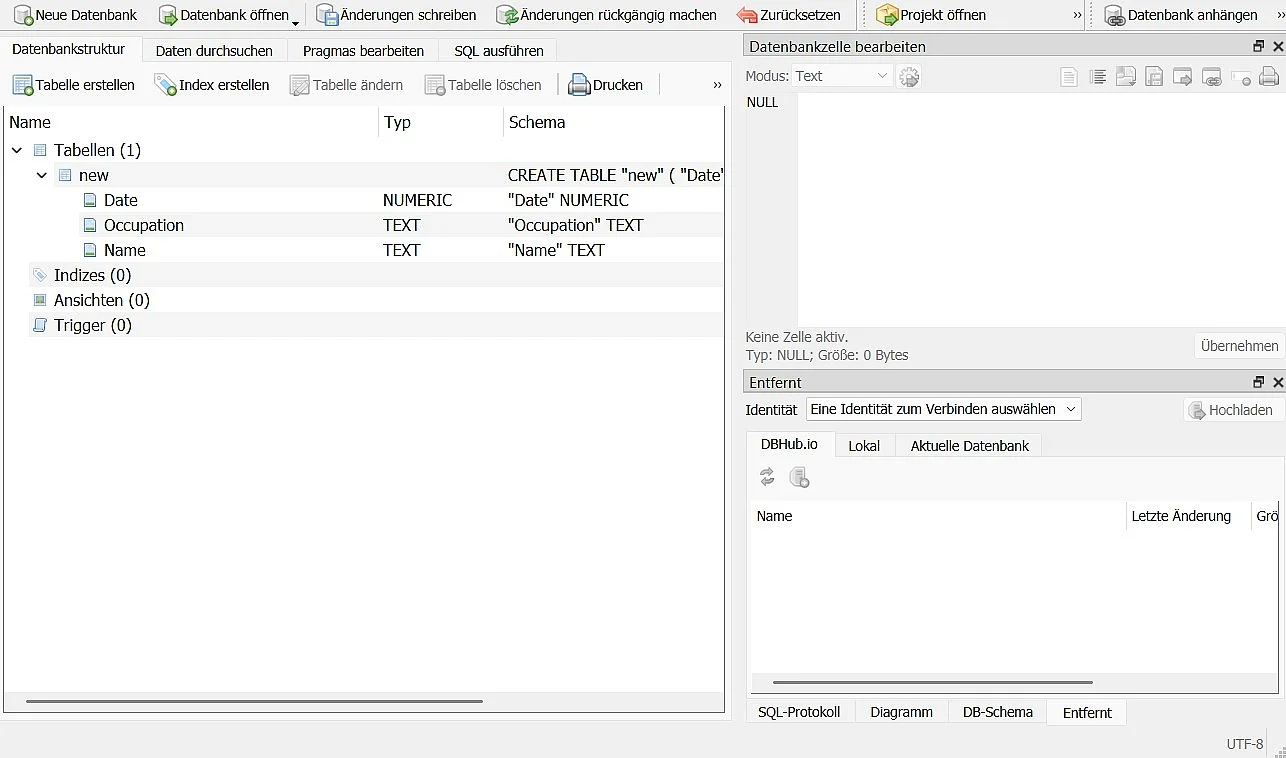Click the refresh icon under DBHub.io tab
This screenshot has width=1286, height=758.
[x=768, y=478]
